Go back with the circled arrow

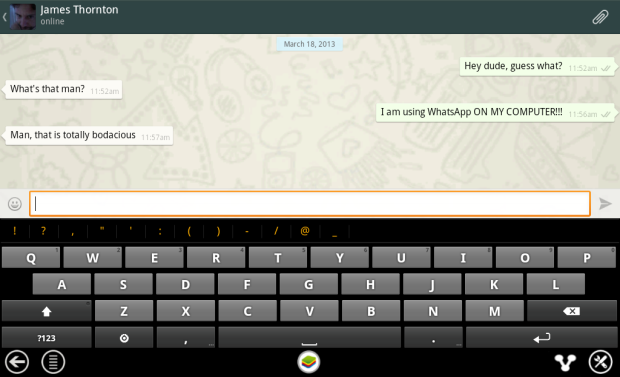point(17,362)
